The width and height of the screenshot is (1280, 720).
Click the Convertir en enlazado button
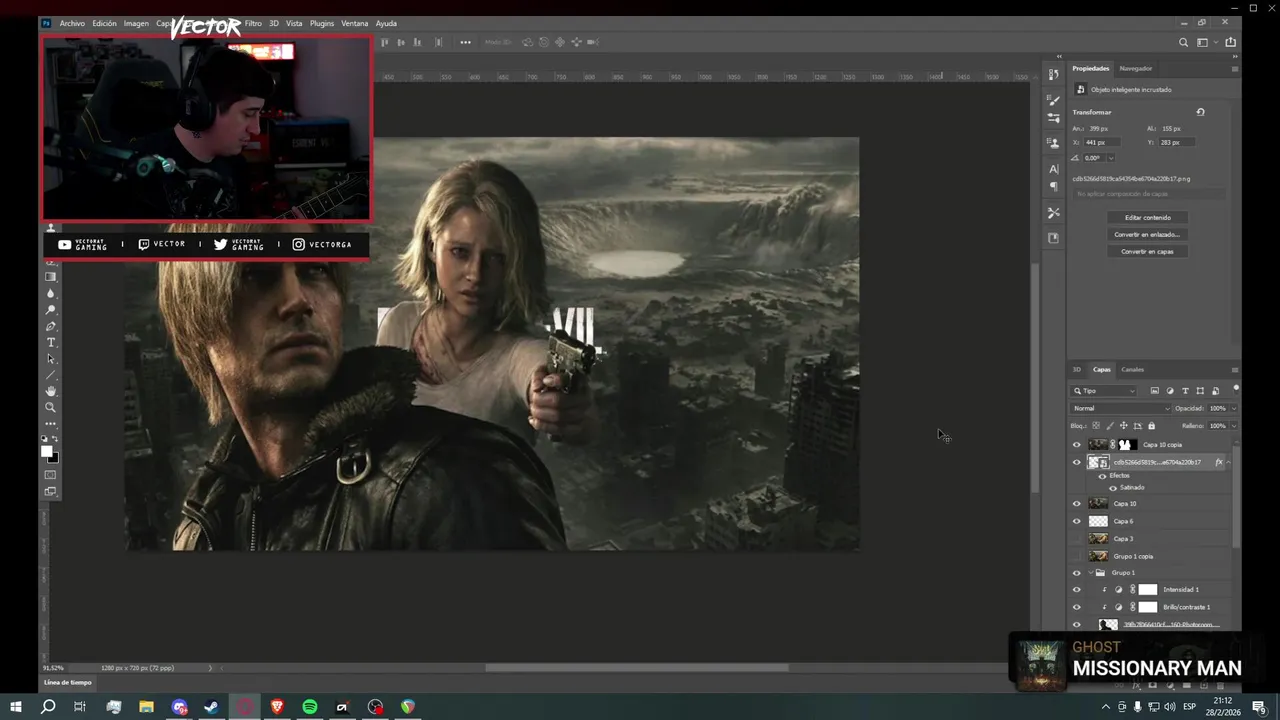(x=1147, y=234)
